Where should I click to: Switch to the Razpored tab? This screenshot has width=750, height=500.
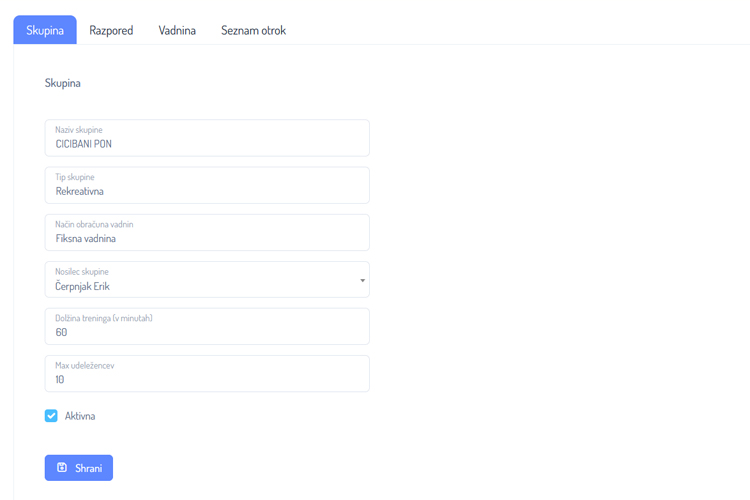tap(111, 30)
